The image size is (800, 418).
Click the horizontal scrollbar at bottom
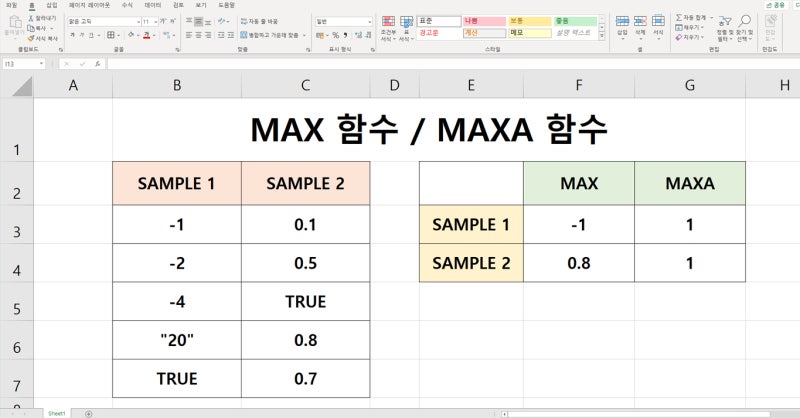pyautogui.click(x=638, y=414)
